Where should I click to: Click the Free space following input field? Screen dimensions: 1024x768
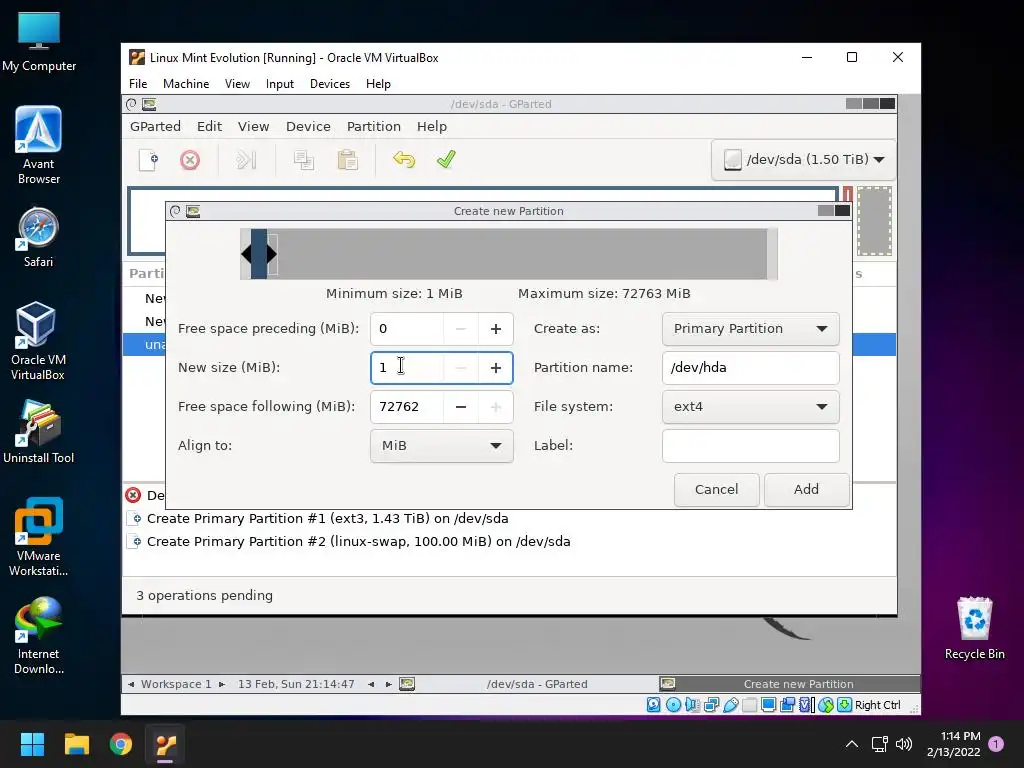(407, 406)
